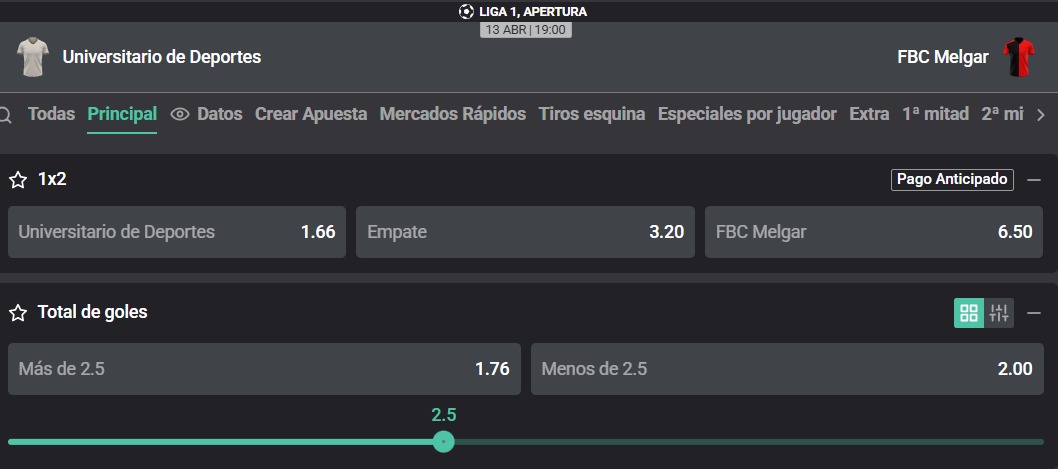Viewport: 1058px width, 469px height.
Task: Collapse the Total de goles section
Action: pos(1034,313)
